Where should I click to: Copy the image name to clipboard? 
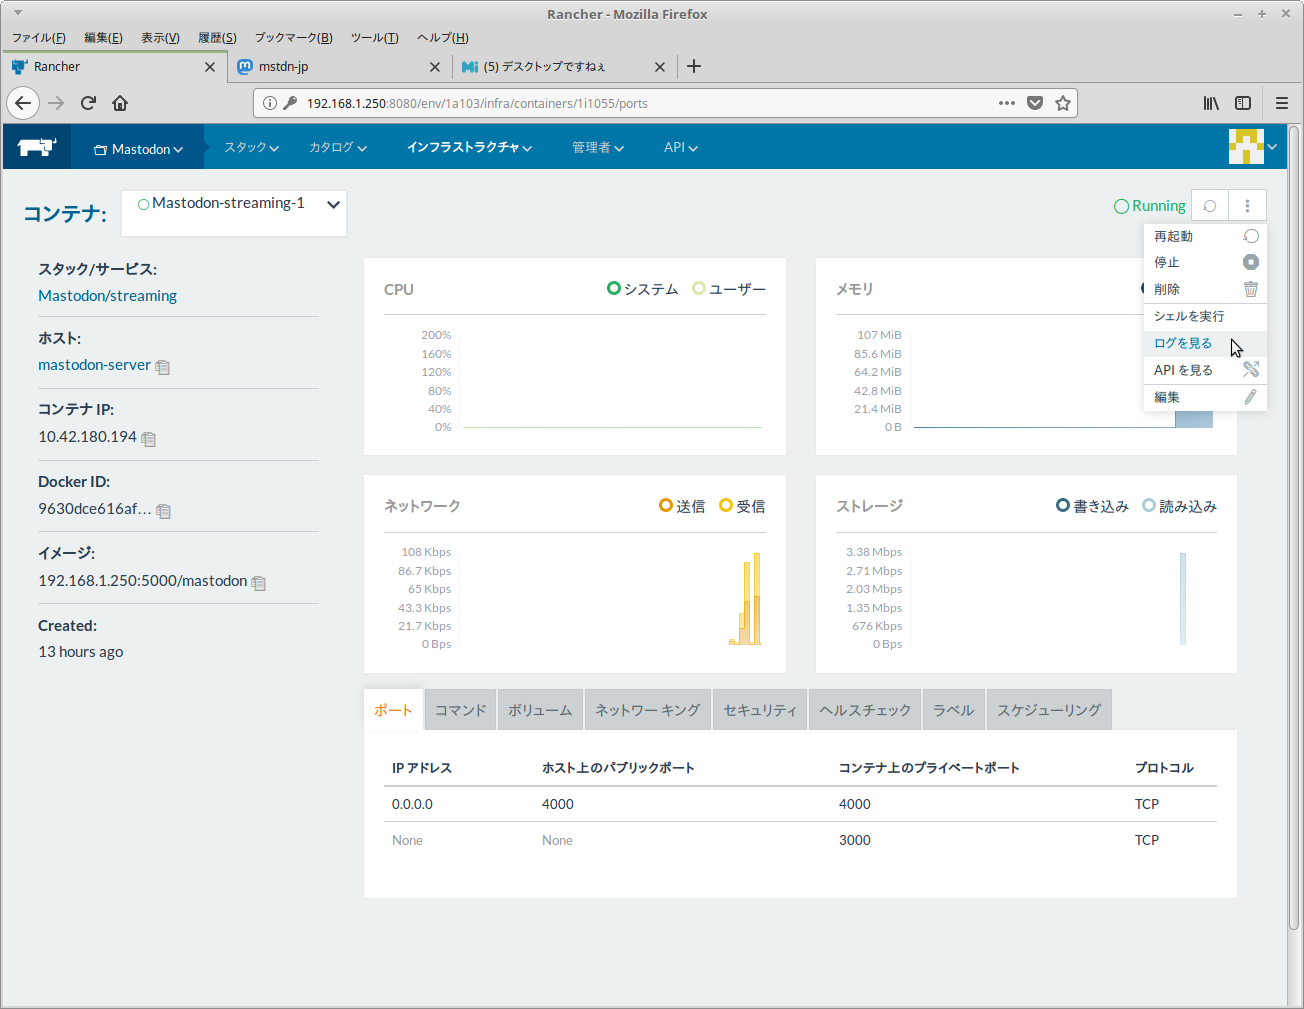pyautogui.click(x=259, y=583)
